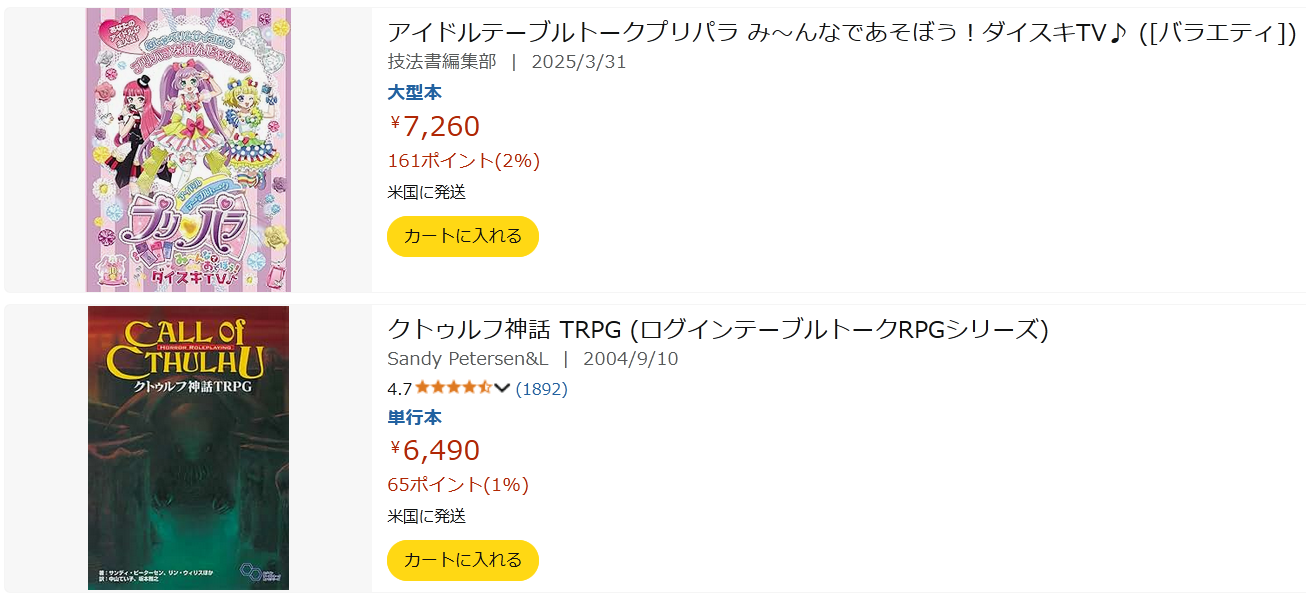Click the ¥6,490 price
The width and height of the screenshot is (1306, 602).
pyautogui.click(x=434, y=450)
